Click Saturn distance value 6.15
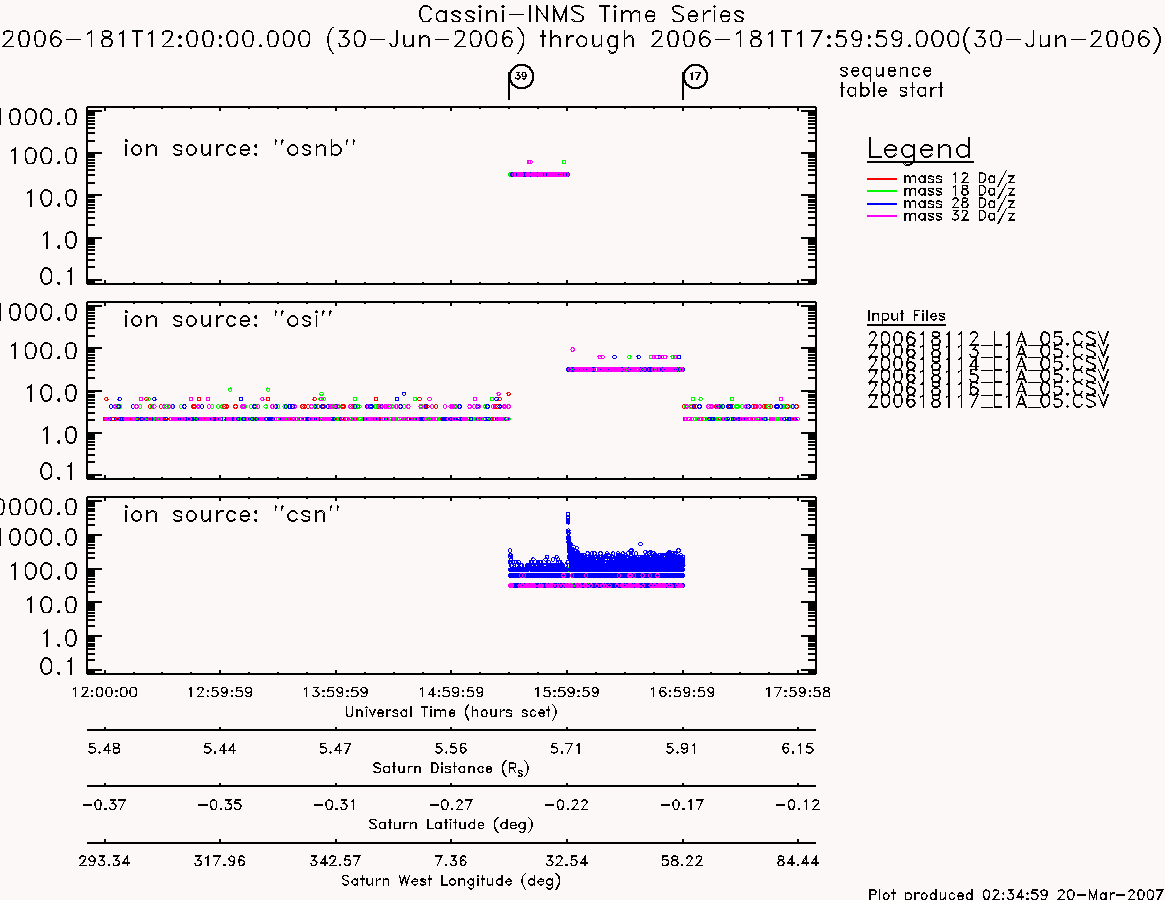The width and height of the screenshot is (1165, 900). click(798, 748)
